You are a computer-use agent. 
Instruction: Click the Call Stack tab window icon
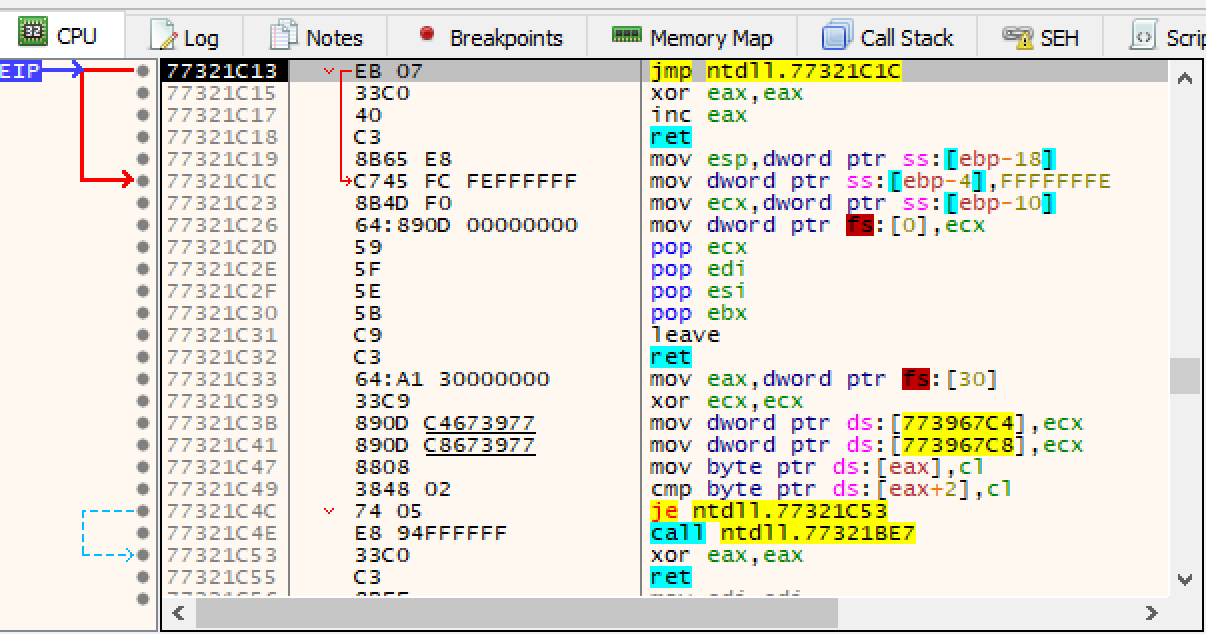pos(836,37)
